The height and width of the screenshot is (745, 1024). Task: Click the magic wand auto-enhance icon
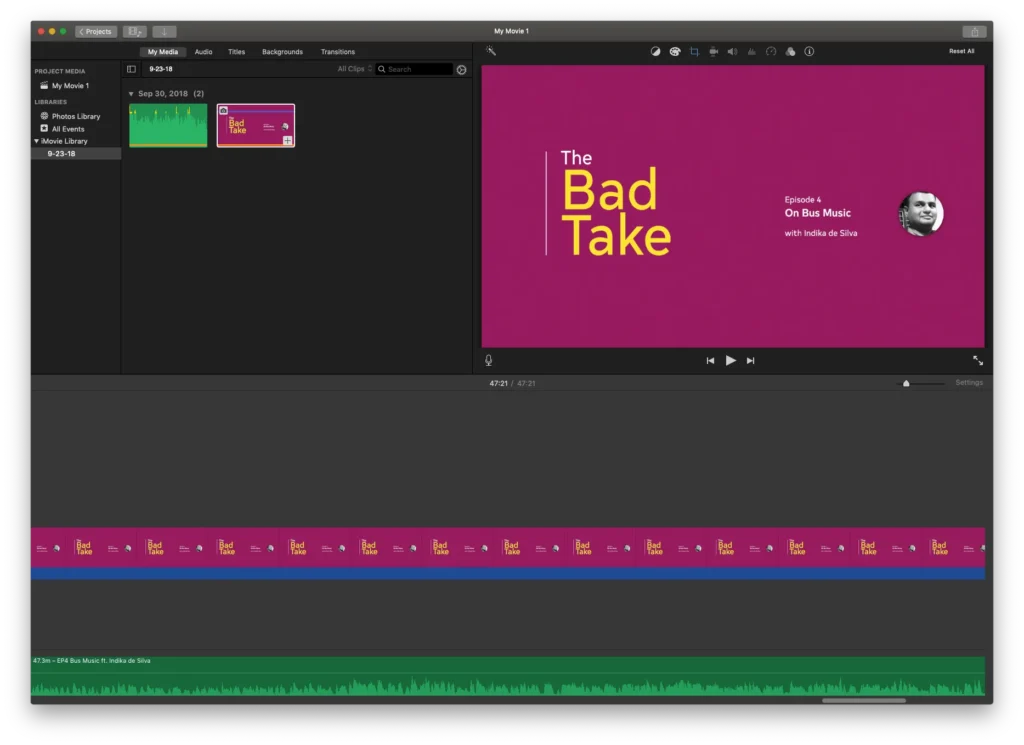tap(491, 51)
